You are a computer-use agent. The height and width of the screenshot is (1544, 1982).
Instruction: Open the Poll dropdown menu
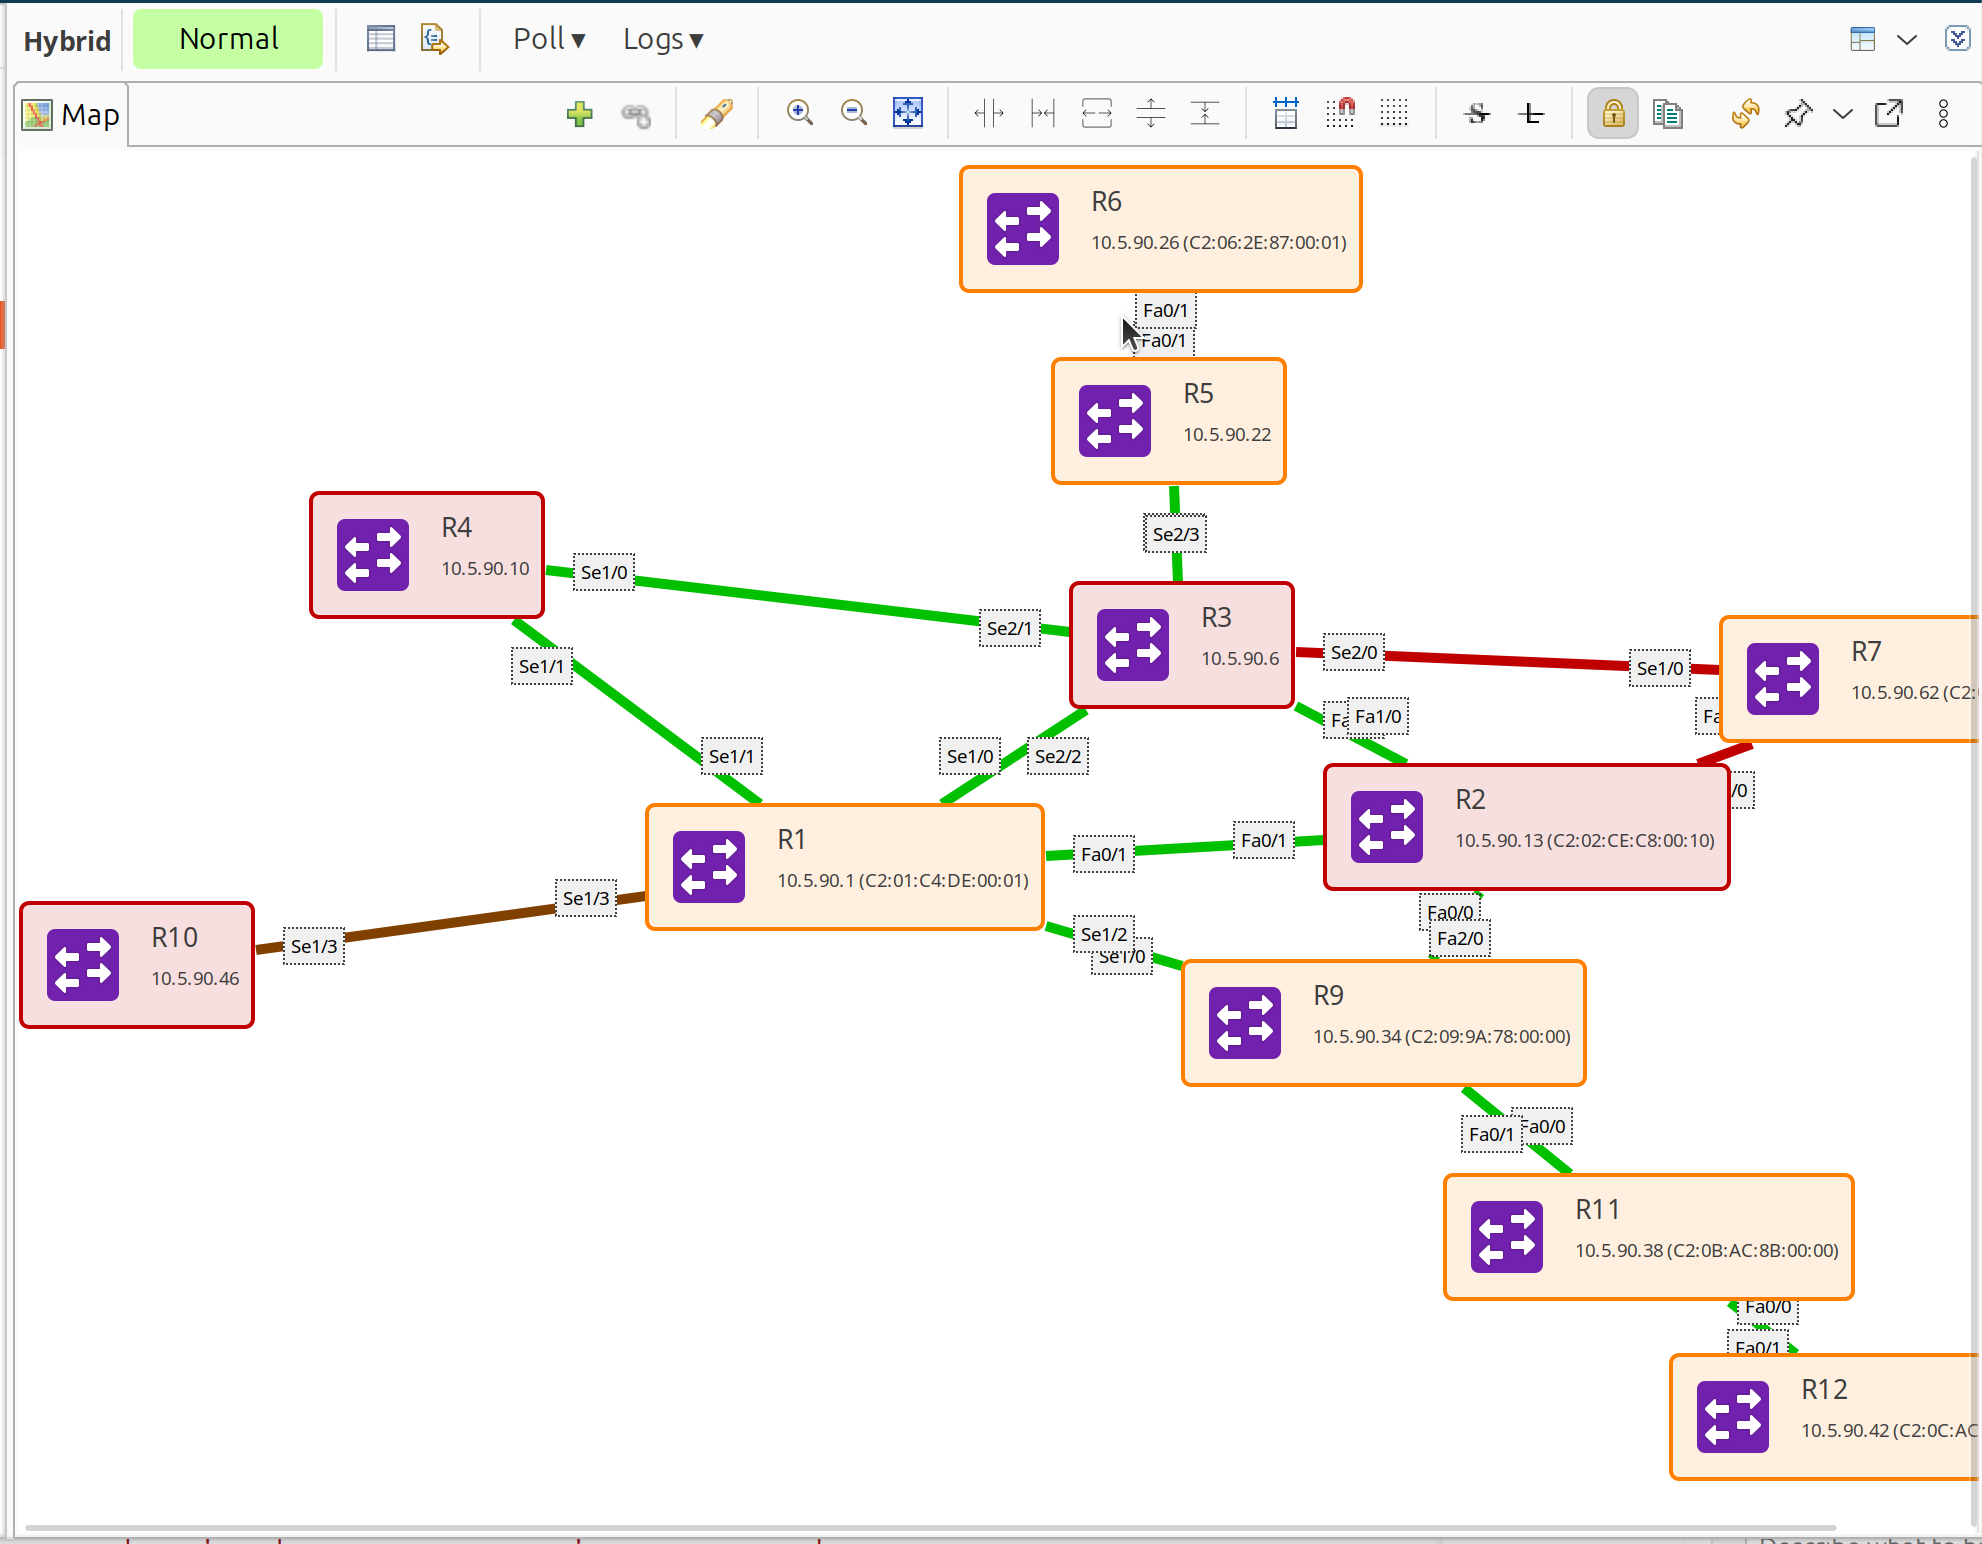(x=548, y=39)
